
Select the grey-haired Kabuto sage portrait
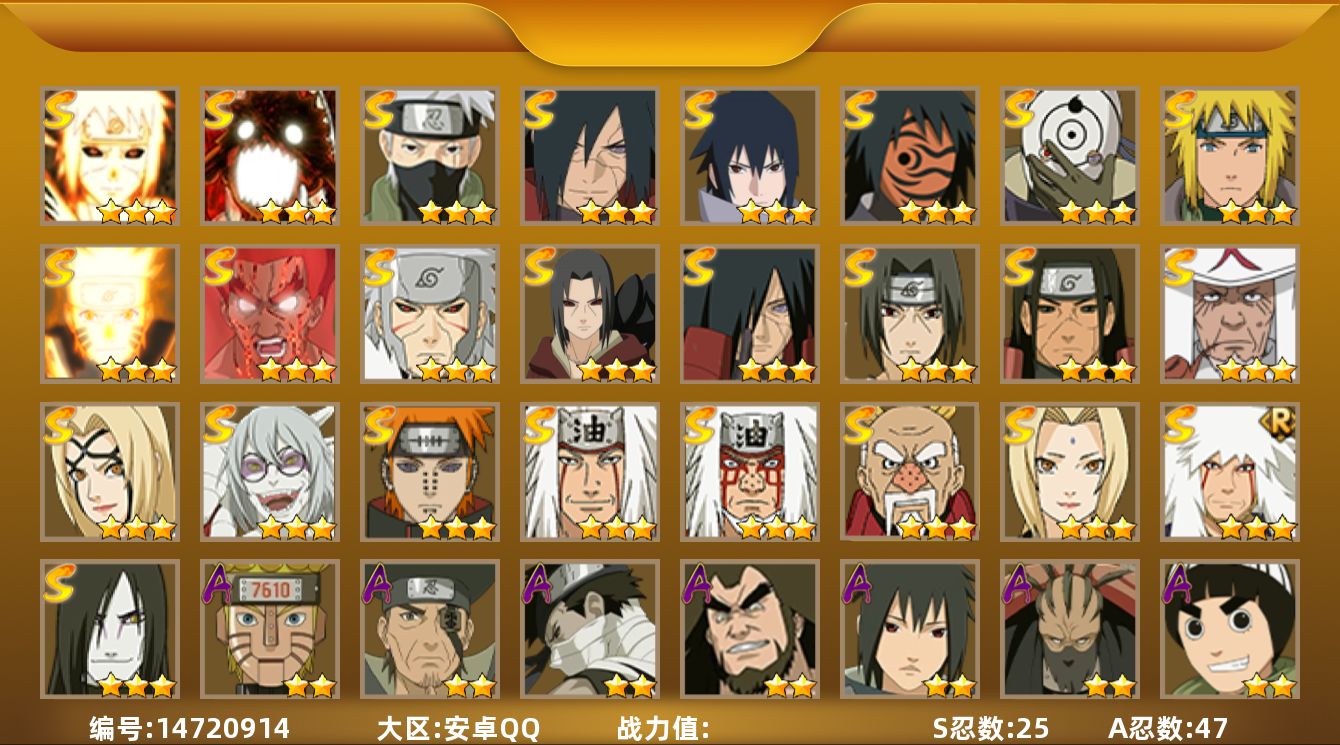[269, 471]
